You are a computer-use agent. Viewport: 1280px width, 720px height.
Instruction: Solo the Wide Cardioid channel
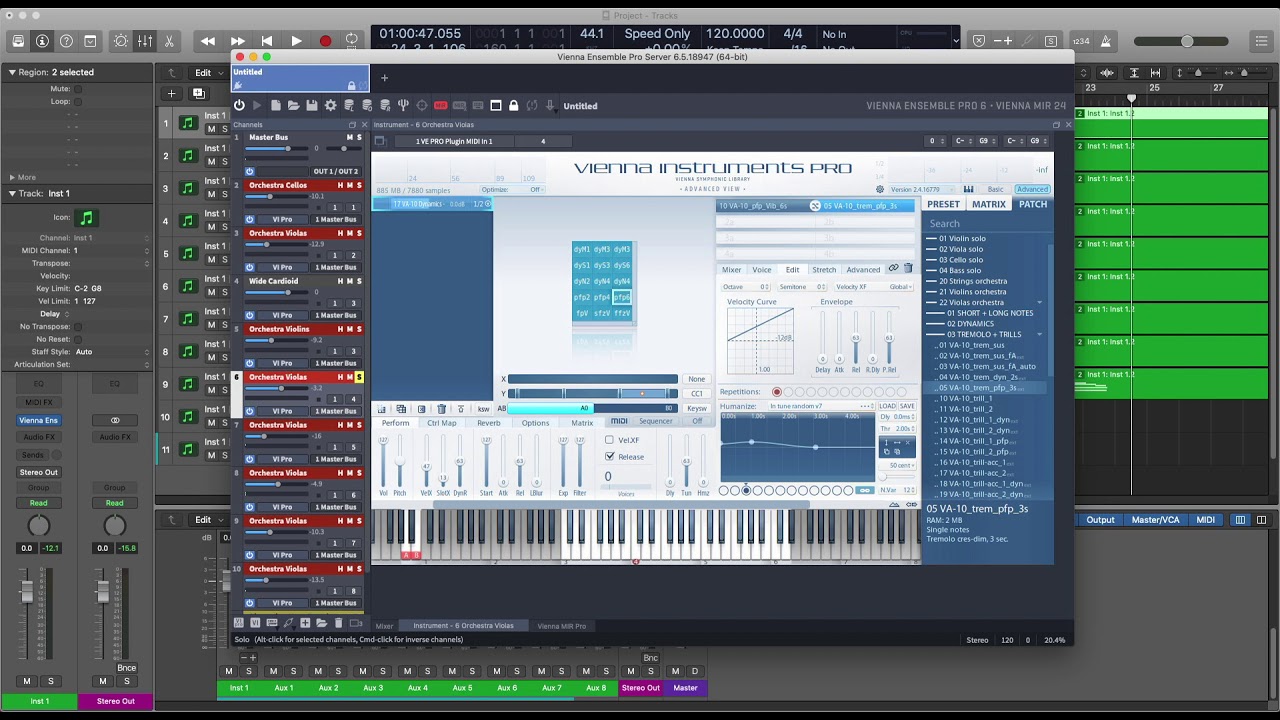click(x=359, y=281)
